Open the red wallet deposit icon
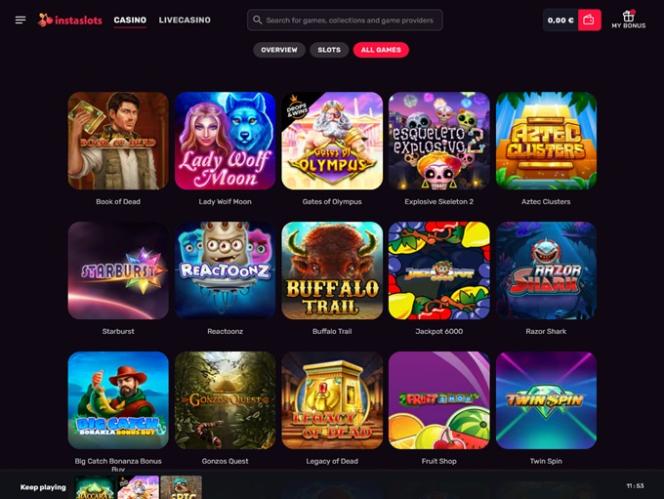Viewport: 664px width, 499px height. [x=589, y=20]
